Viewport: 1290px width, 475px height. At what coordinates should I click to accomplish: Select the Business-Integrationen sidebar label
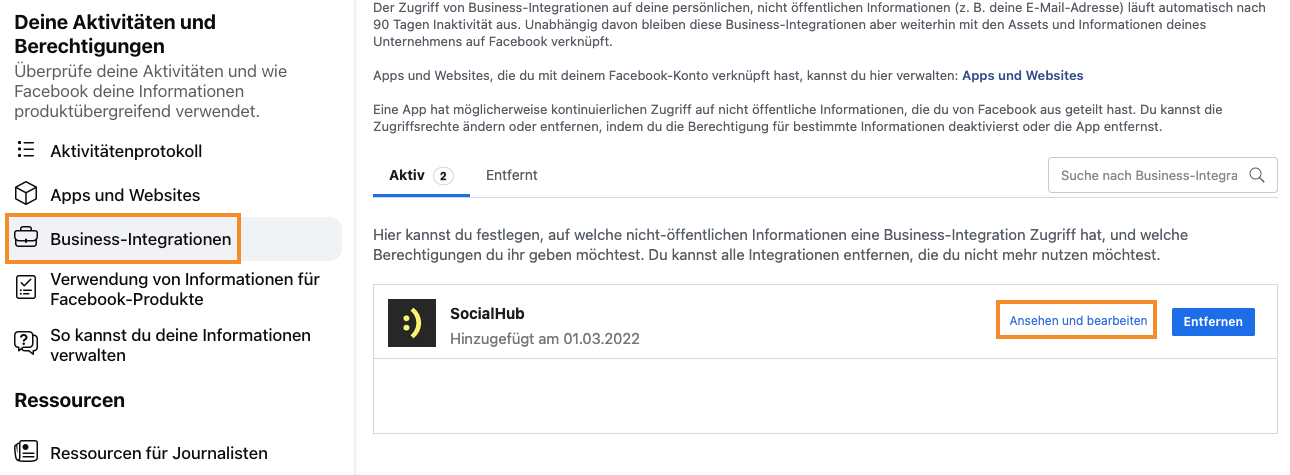140,239
